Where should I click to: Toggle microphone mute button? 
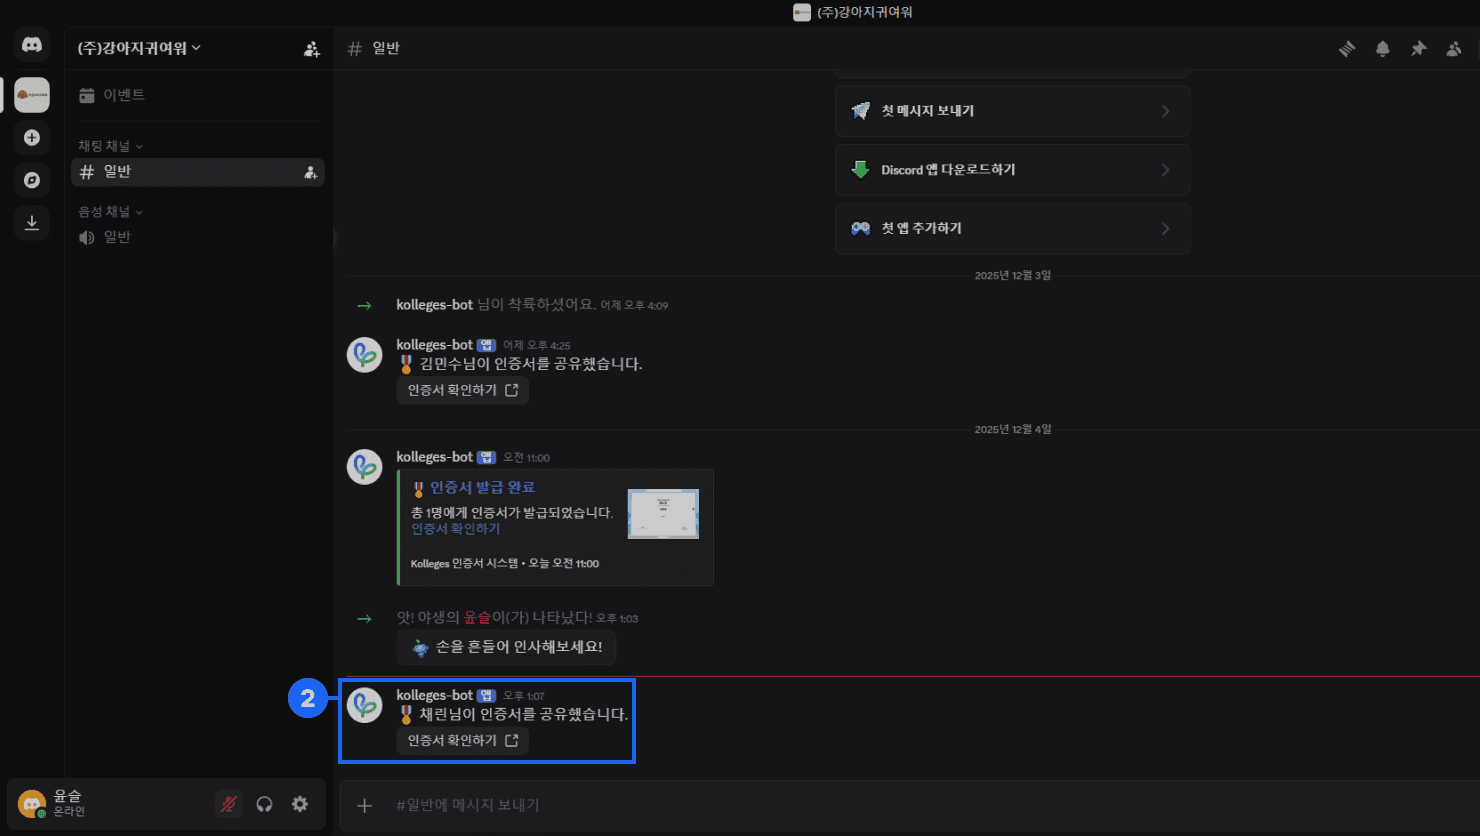point(229,804)
